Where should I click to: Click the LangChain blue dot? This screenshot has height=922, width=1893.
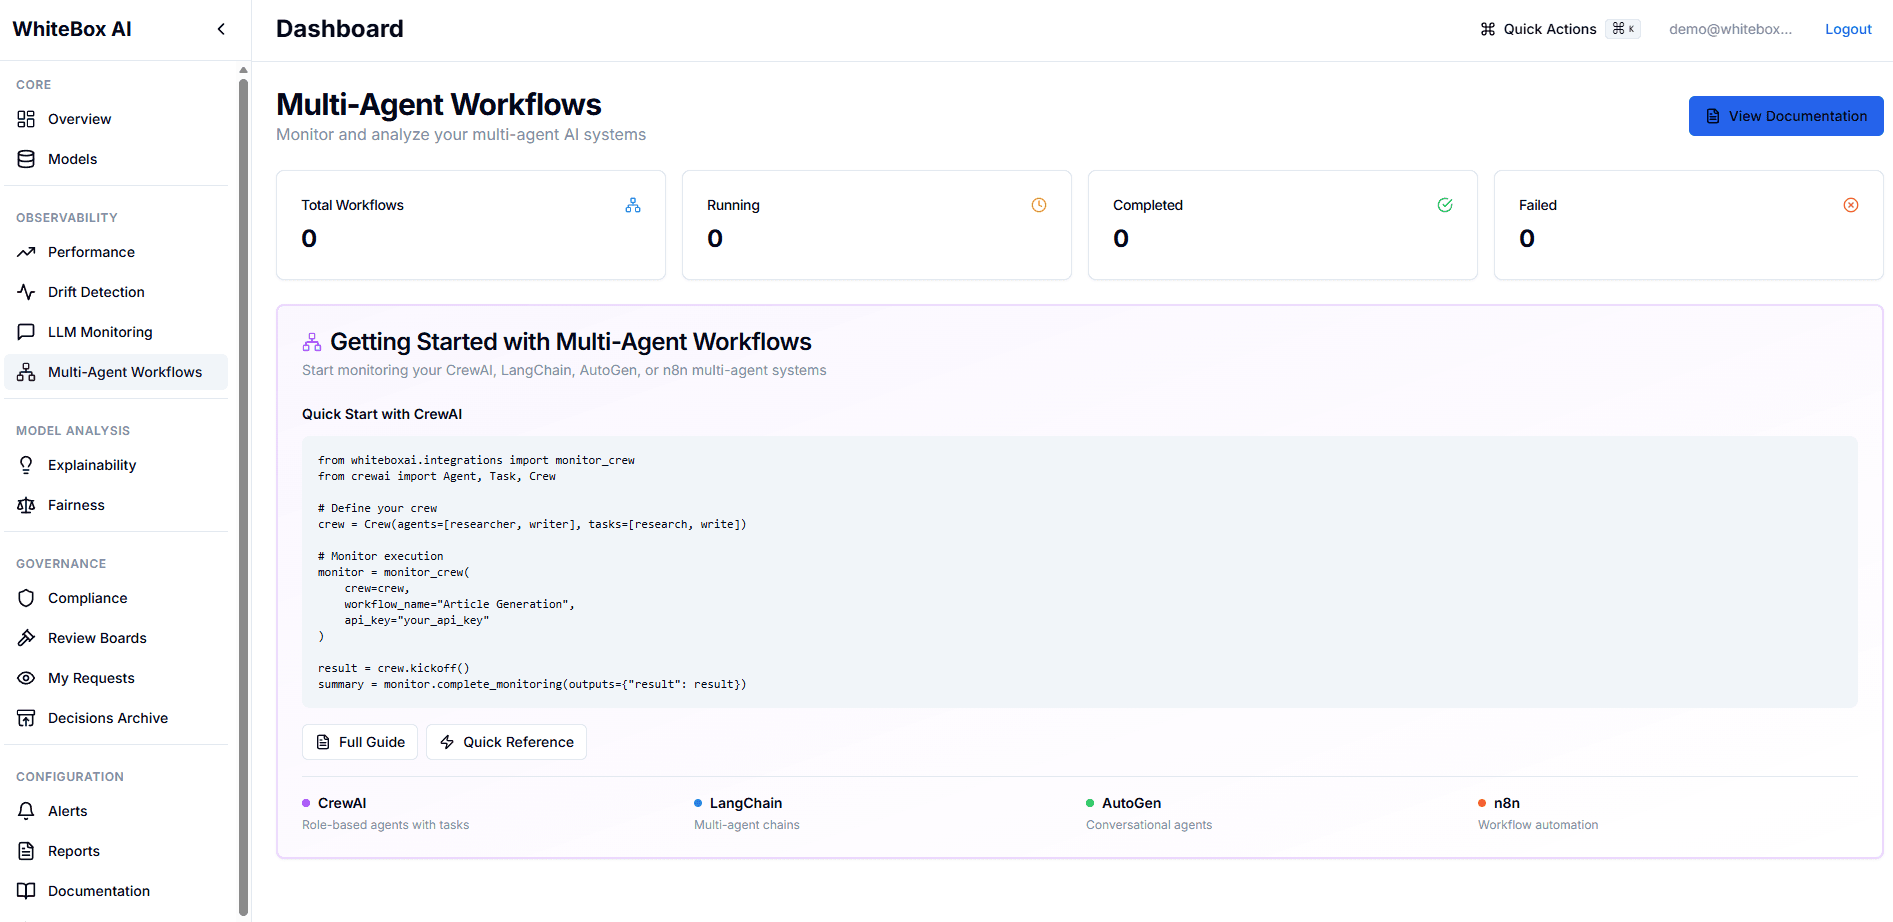[698, 803]
